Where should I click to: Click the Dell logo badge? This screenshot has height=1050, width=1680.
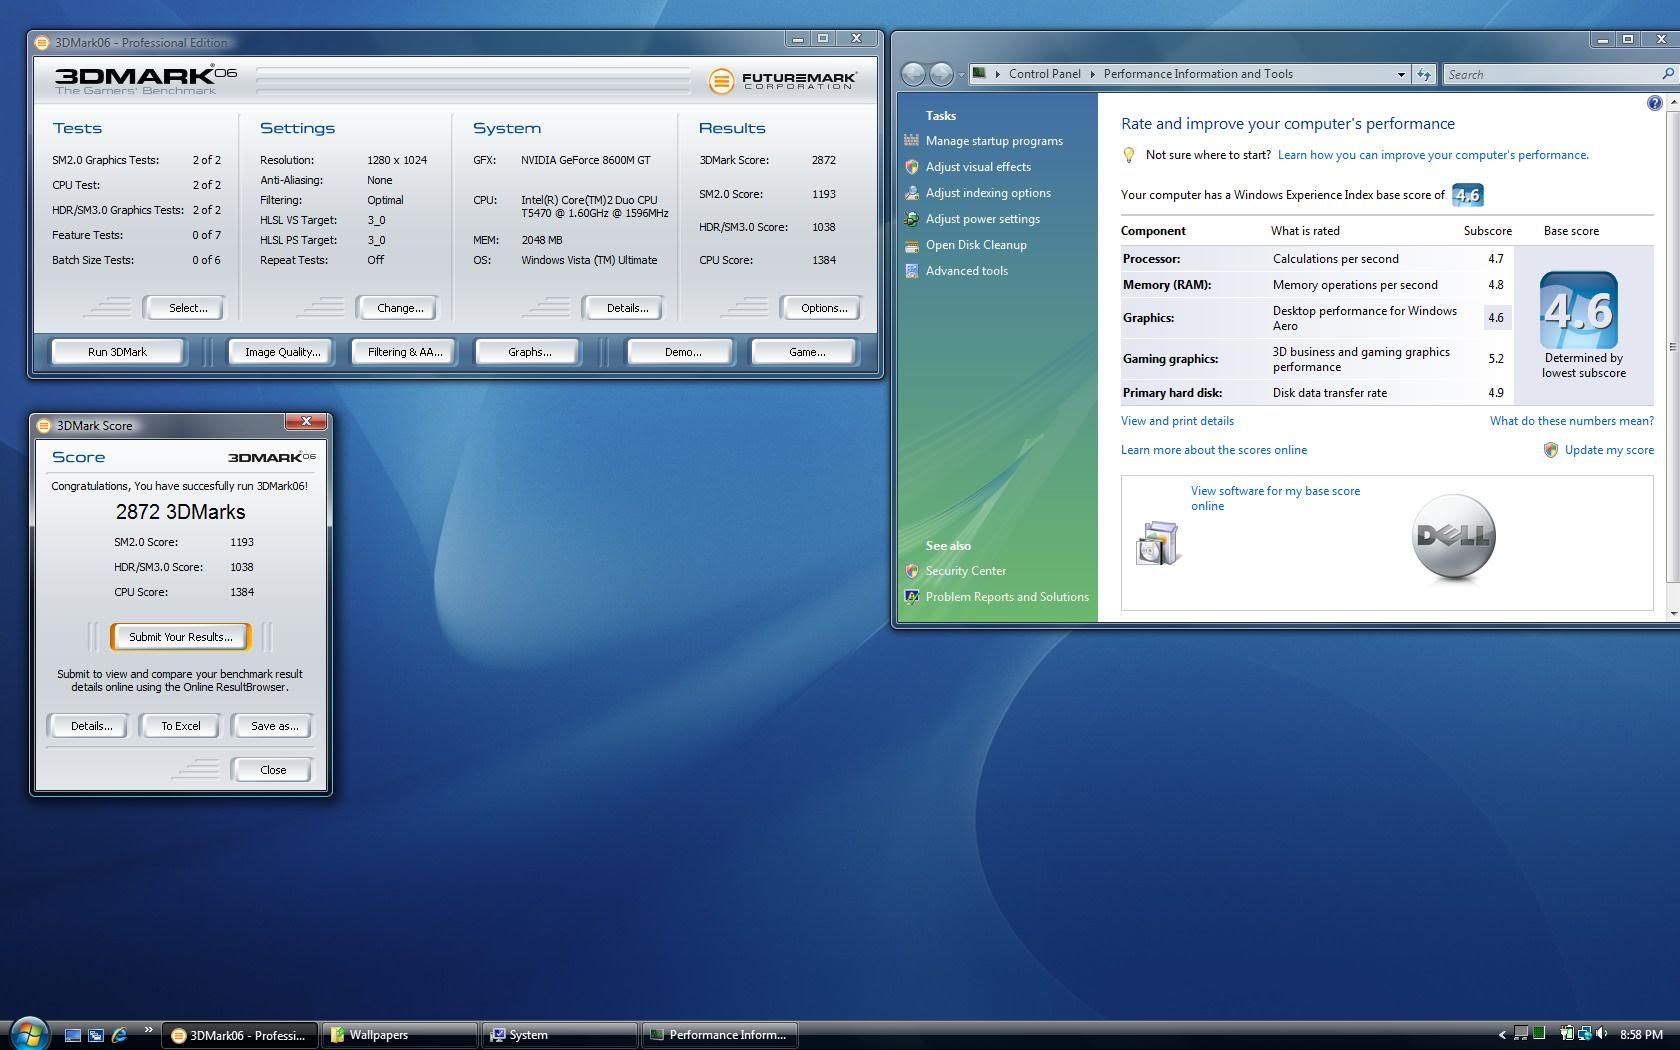1453,537
